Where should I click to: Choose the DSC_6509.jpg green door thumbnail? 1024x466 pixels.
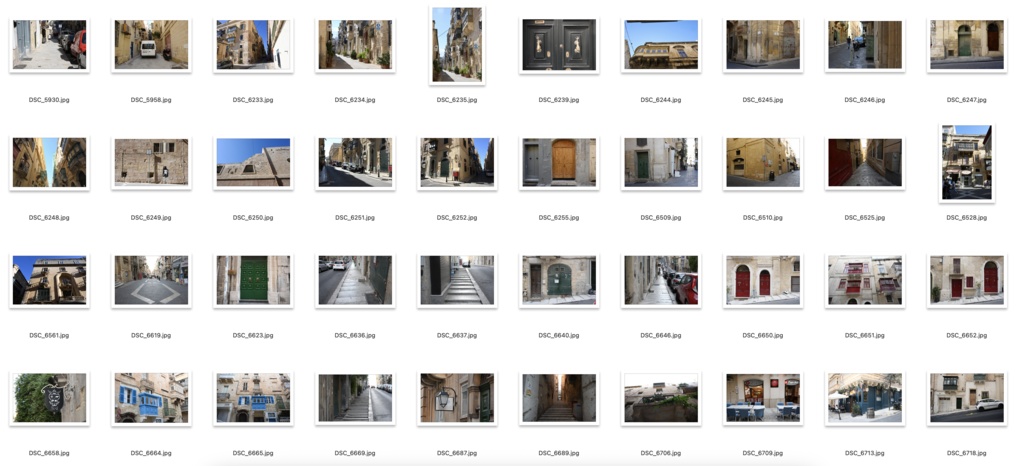[x=661, y=163]
